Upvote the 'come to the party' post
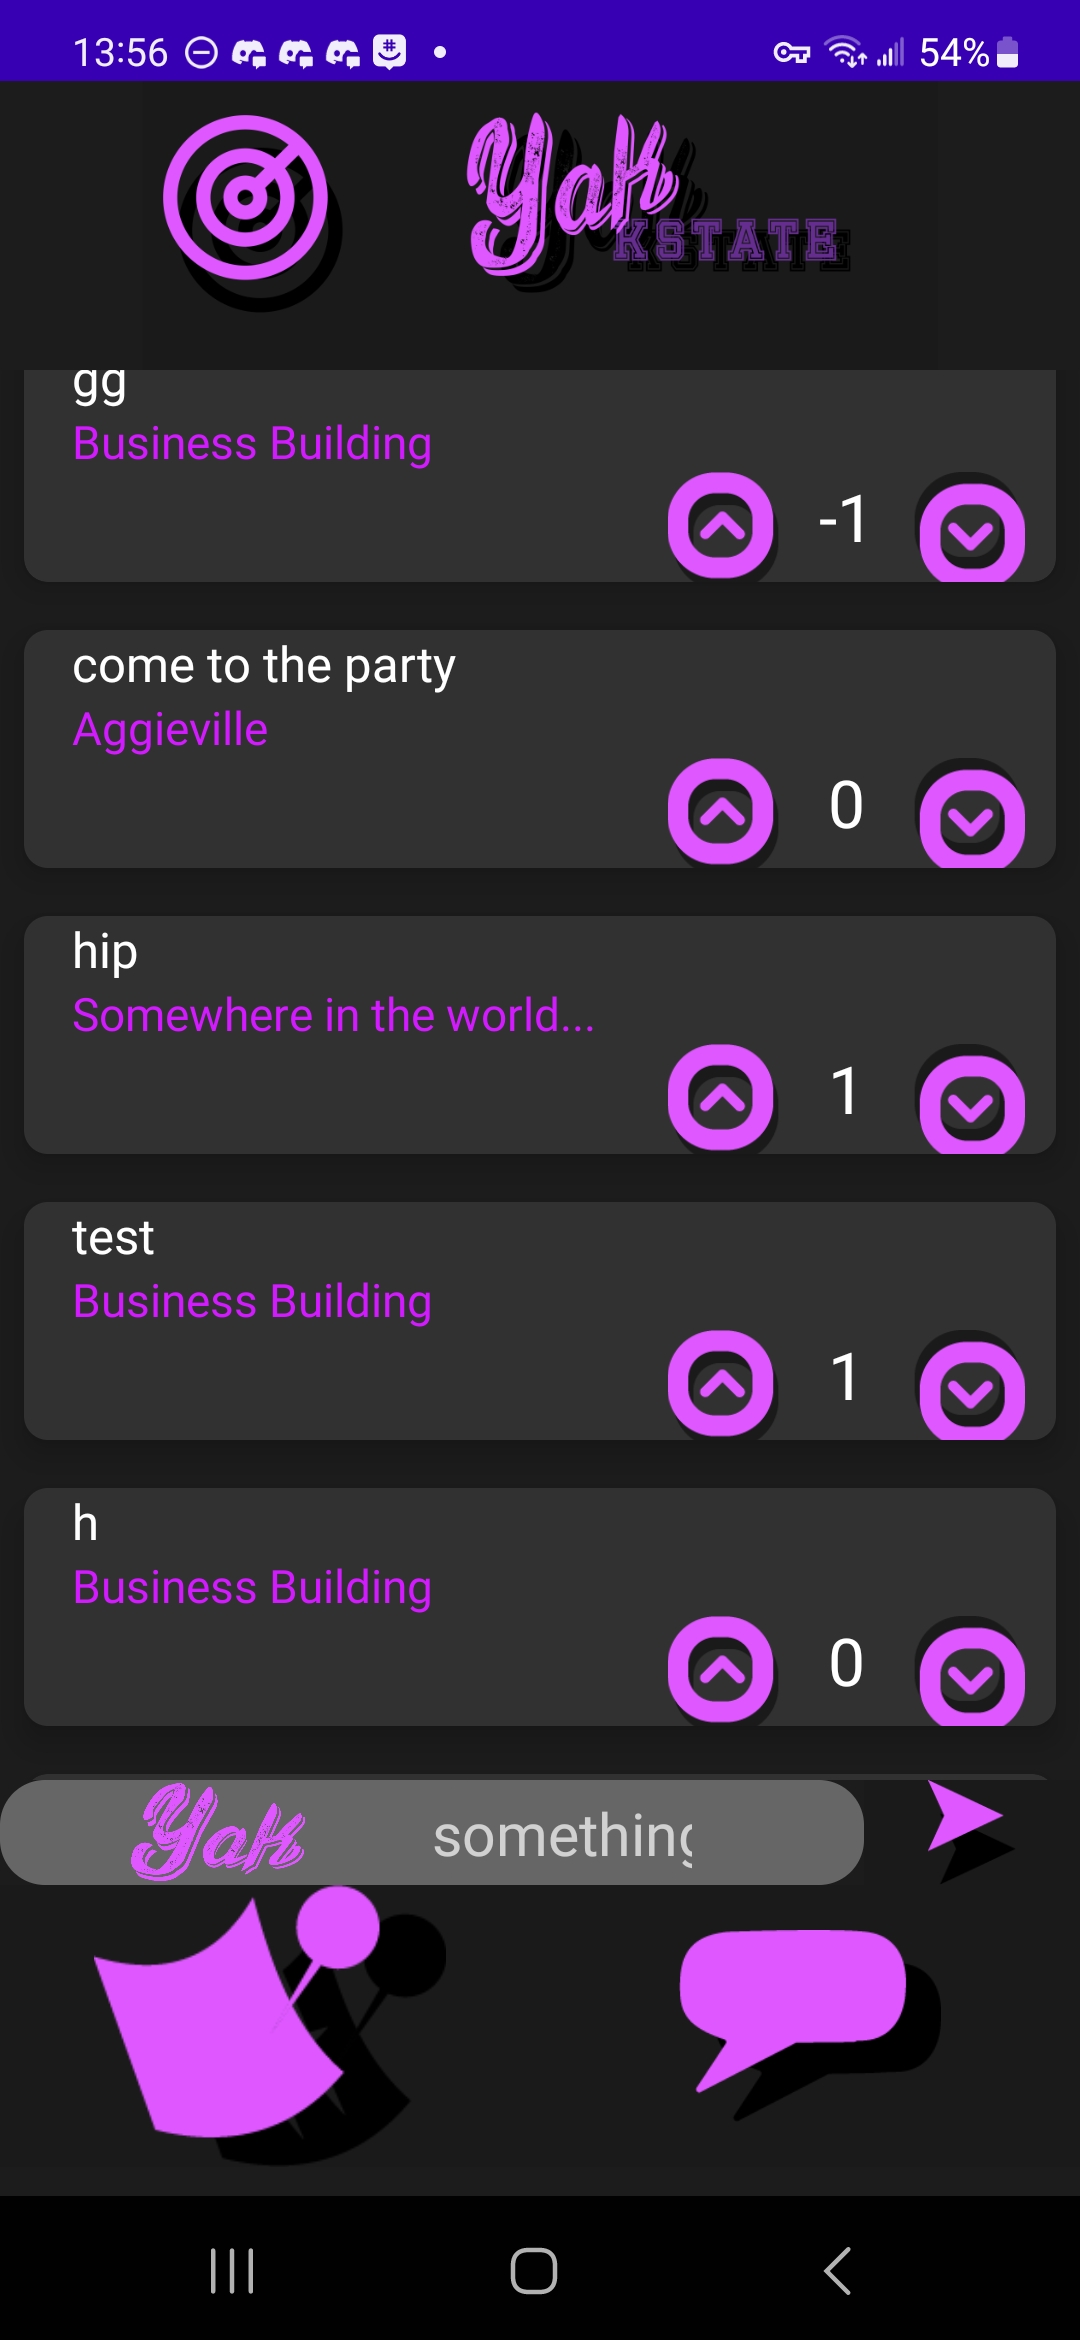 coord(721,811)
